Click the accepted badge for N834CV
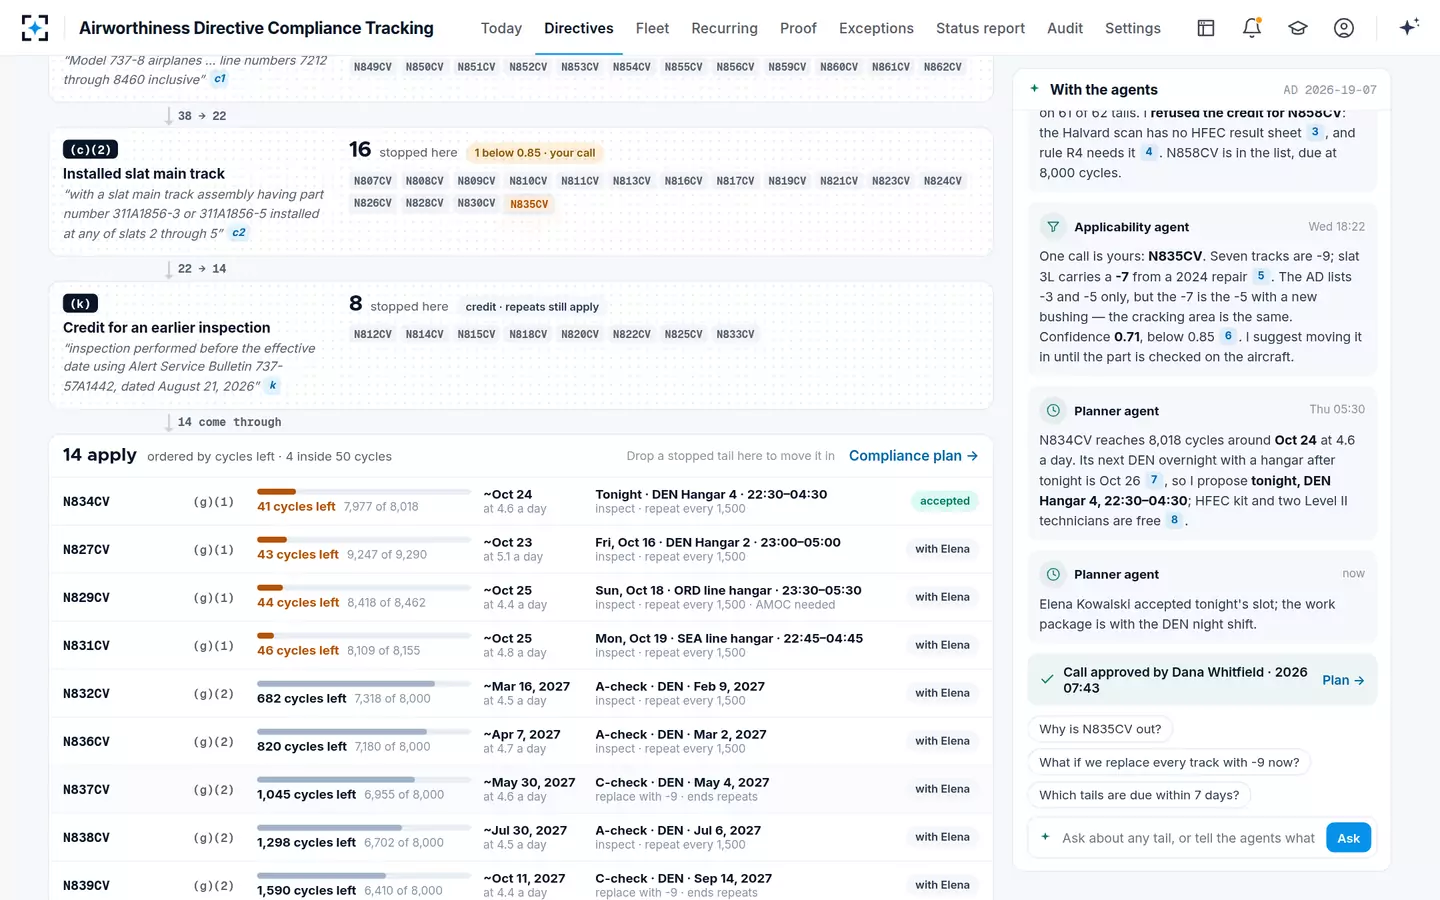The width and height of the screenshot is (1440, 900). [944, 501]
